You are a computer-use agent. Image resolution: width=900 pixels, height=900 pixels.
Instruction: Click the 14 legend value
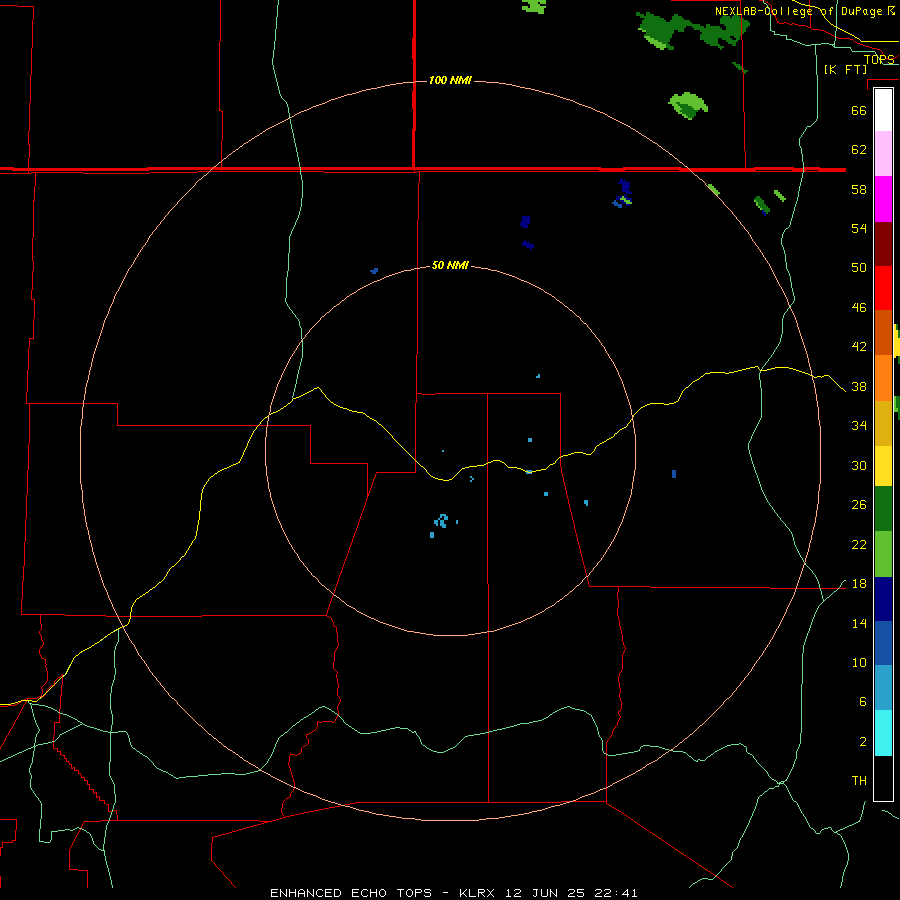[859, 623]
